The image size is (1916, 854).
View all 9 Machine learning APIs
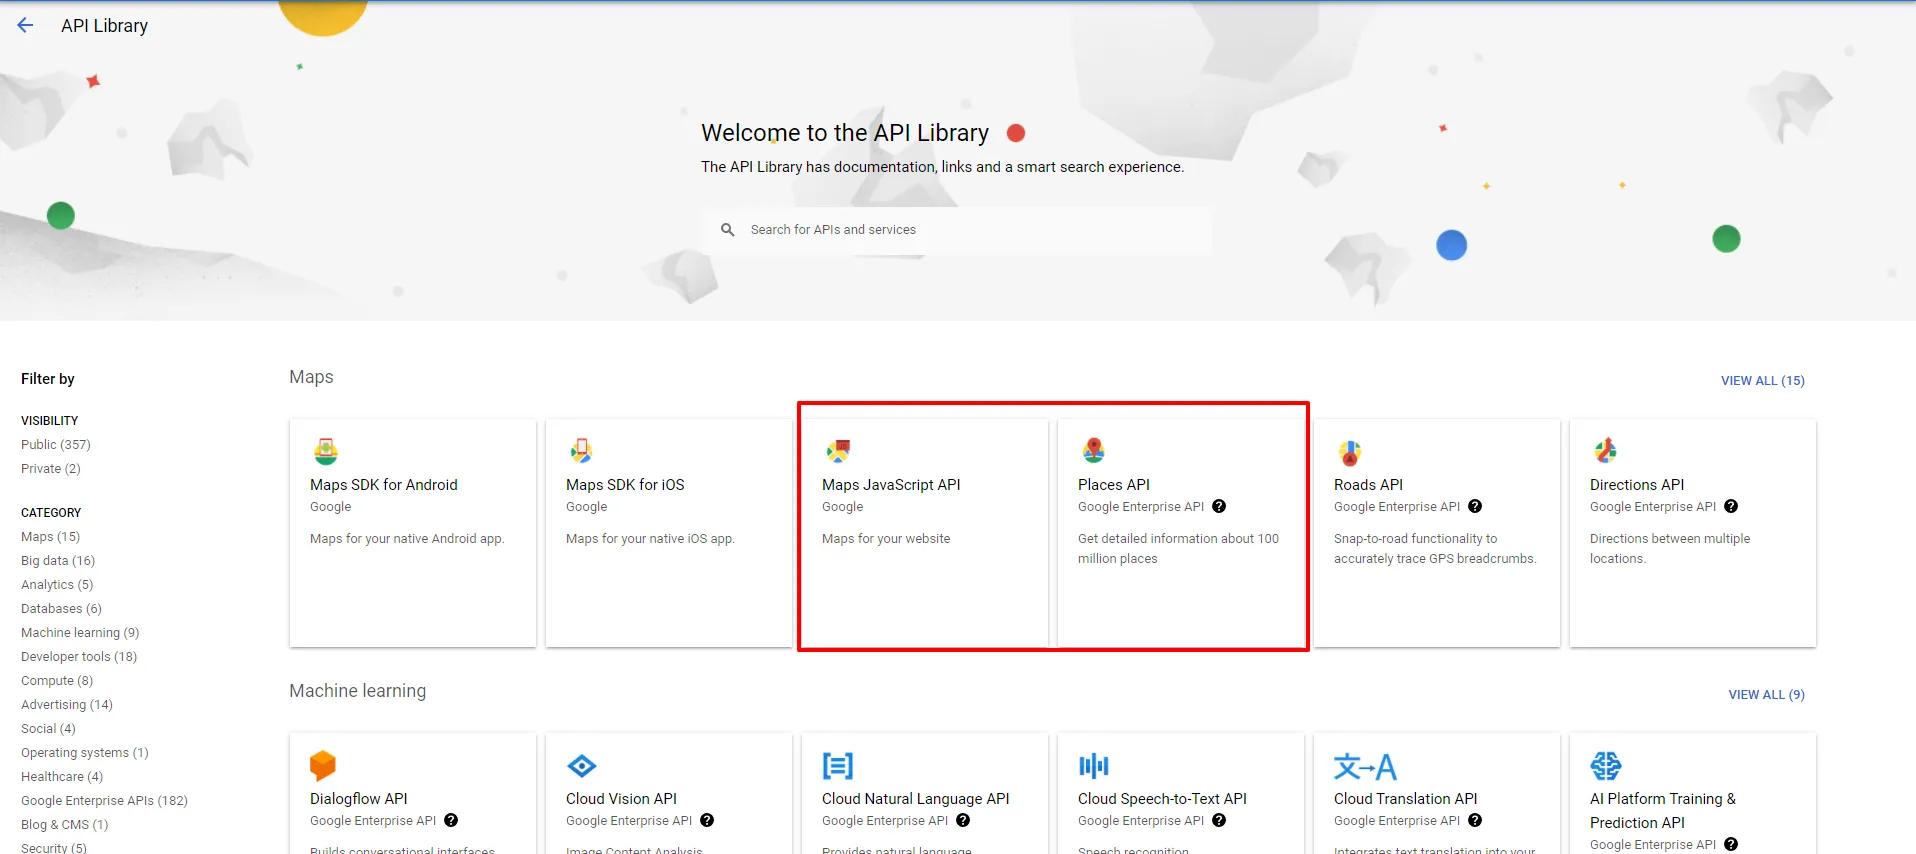[x=1766, y=695]
